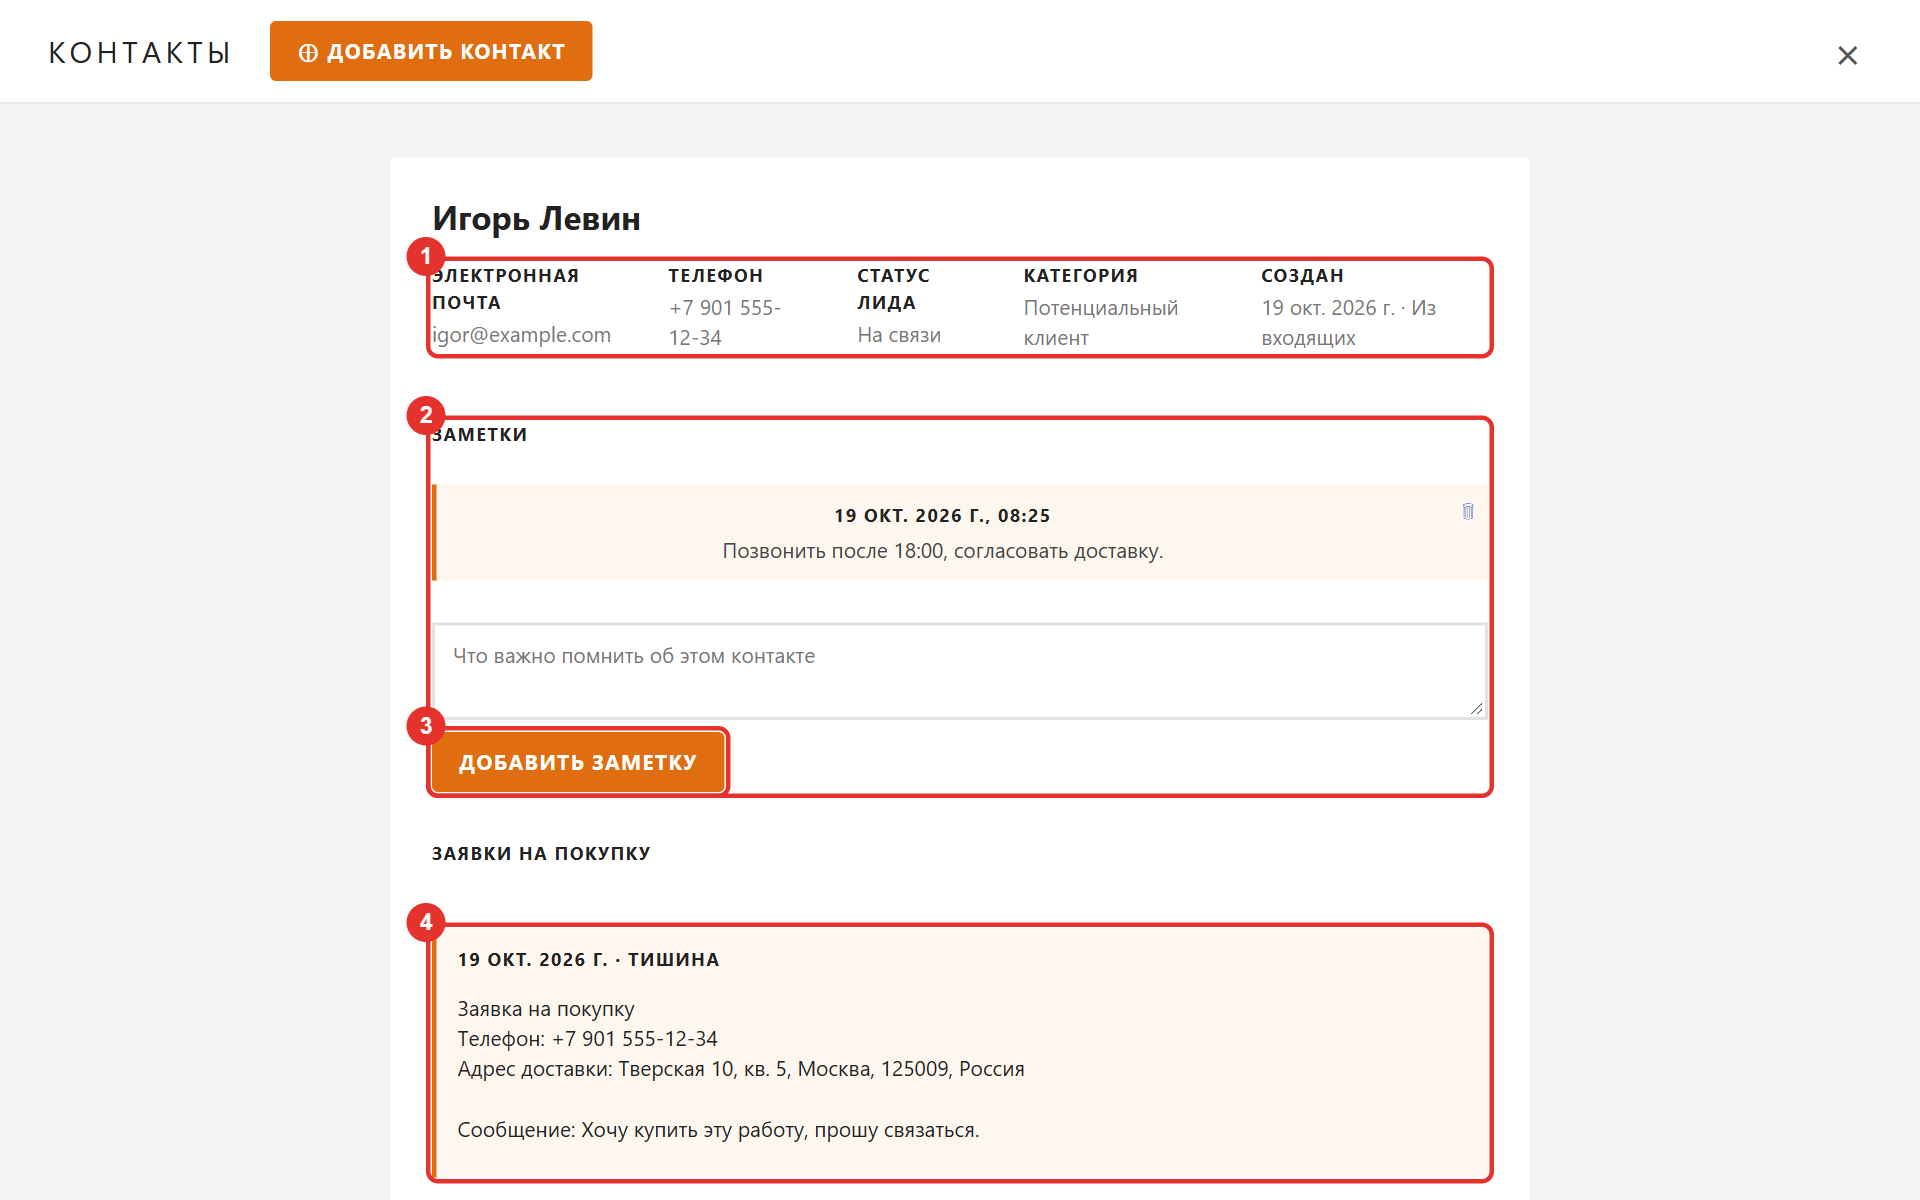Click the Создан field label
The image size is (1920, 1200).
click(x=1302, y=276)
